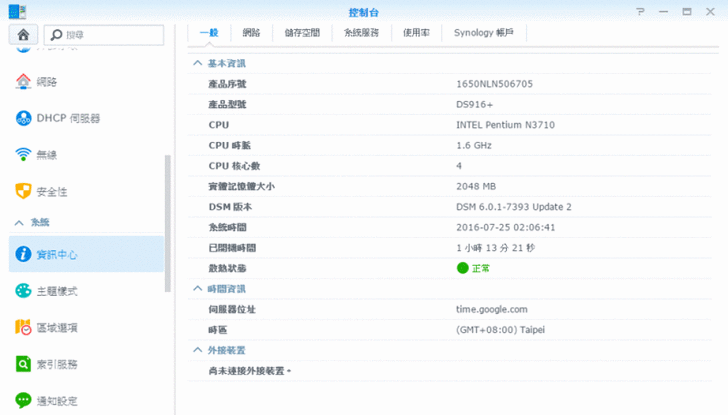The width and height of the screenshot is (728, 415).
Task: Click the sidebar vertical scrollbar
Action: (x=168, y=200)
